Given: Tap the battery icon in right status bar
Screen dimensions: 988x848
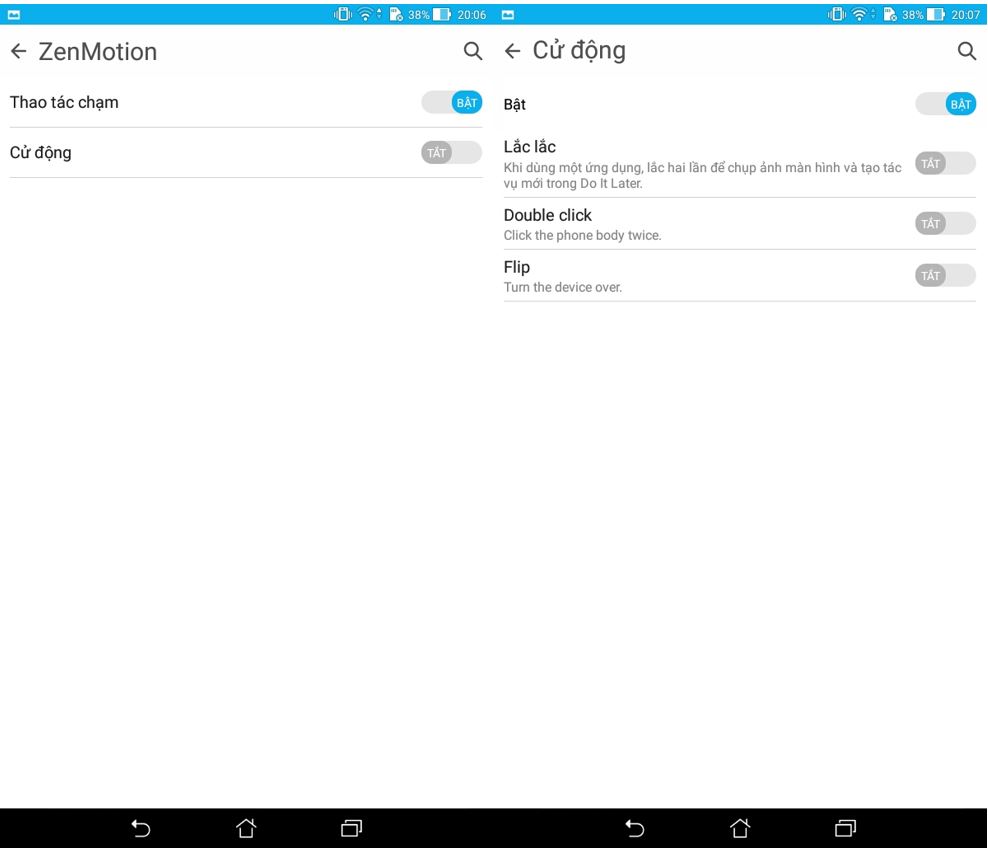Looking at the screenshot, I should [x=936, y=14].
